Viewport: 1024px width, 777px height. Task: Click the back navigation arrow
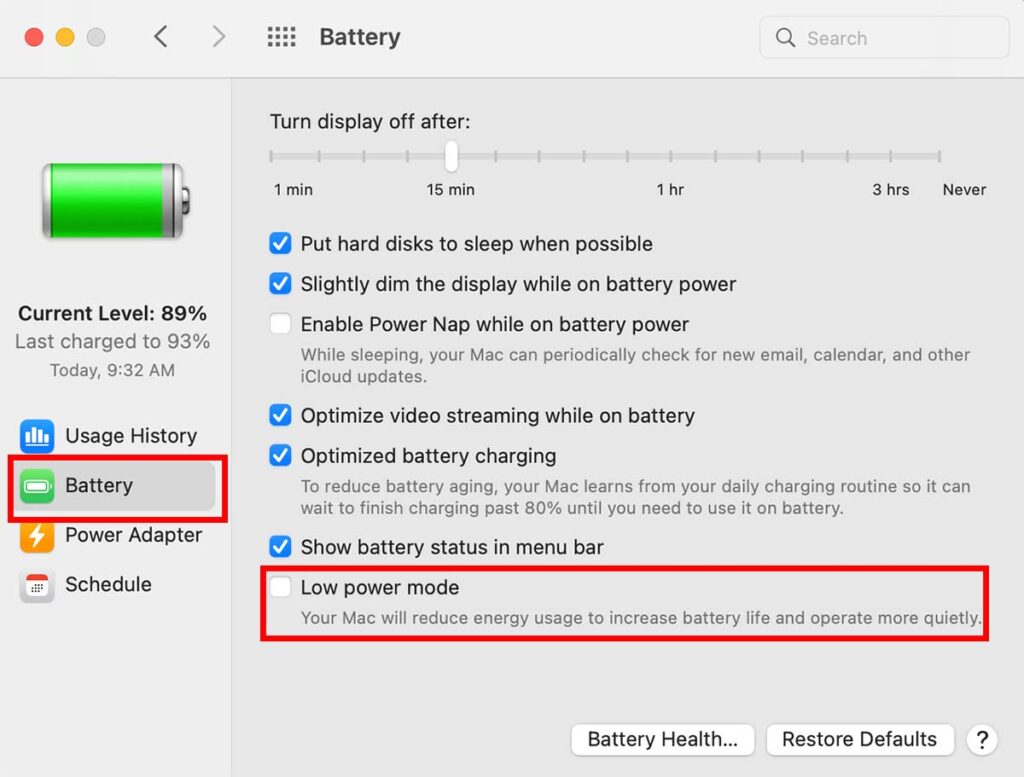coord(161,37)
